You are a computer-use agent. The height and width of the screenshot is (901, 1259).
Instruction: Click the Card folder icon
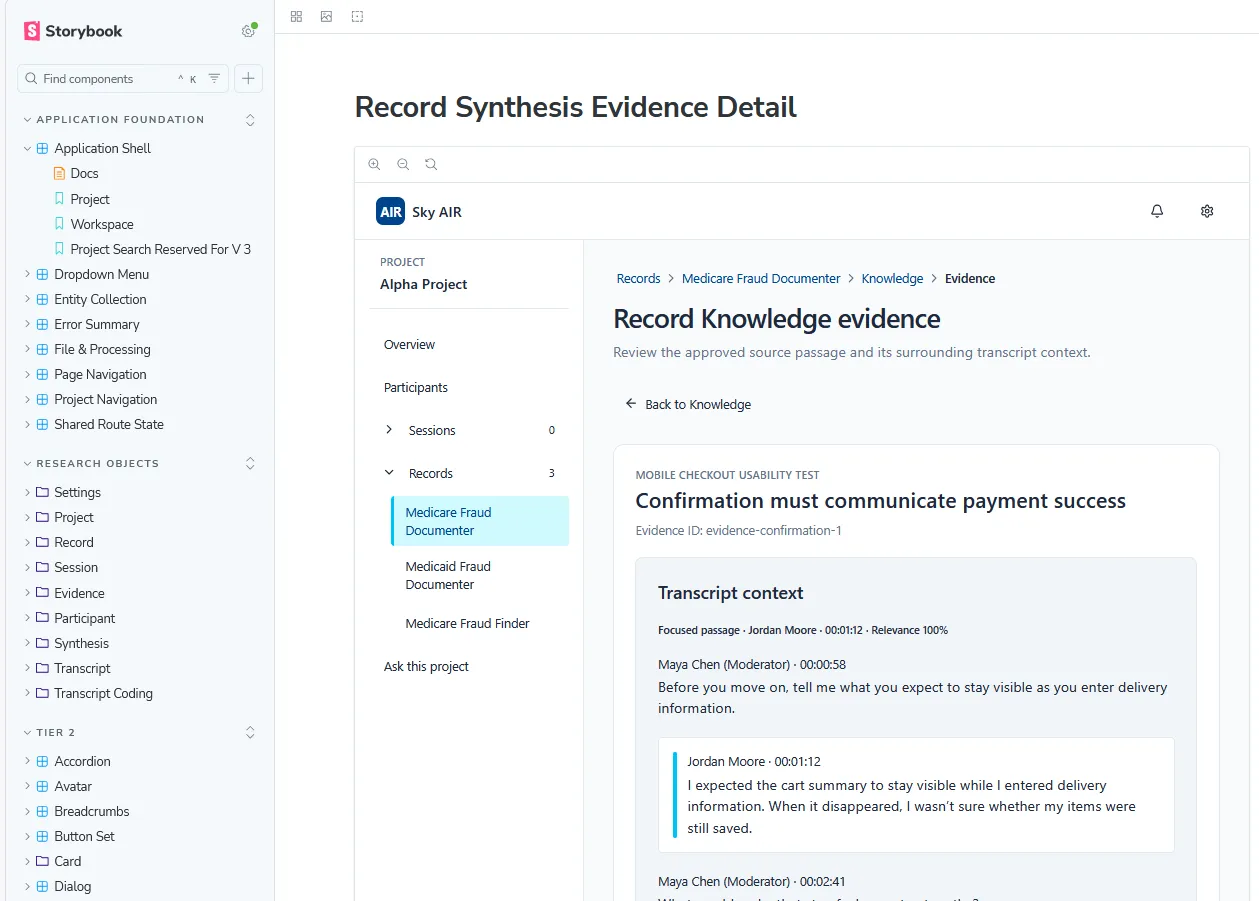pos(42,861)
